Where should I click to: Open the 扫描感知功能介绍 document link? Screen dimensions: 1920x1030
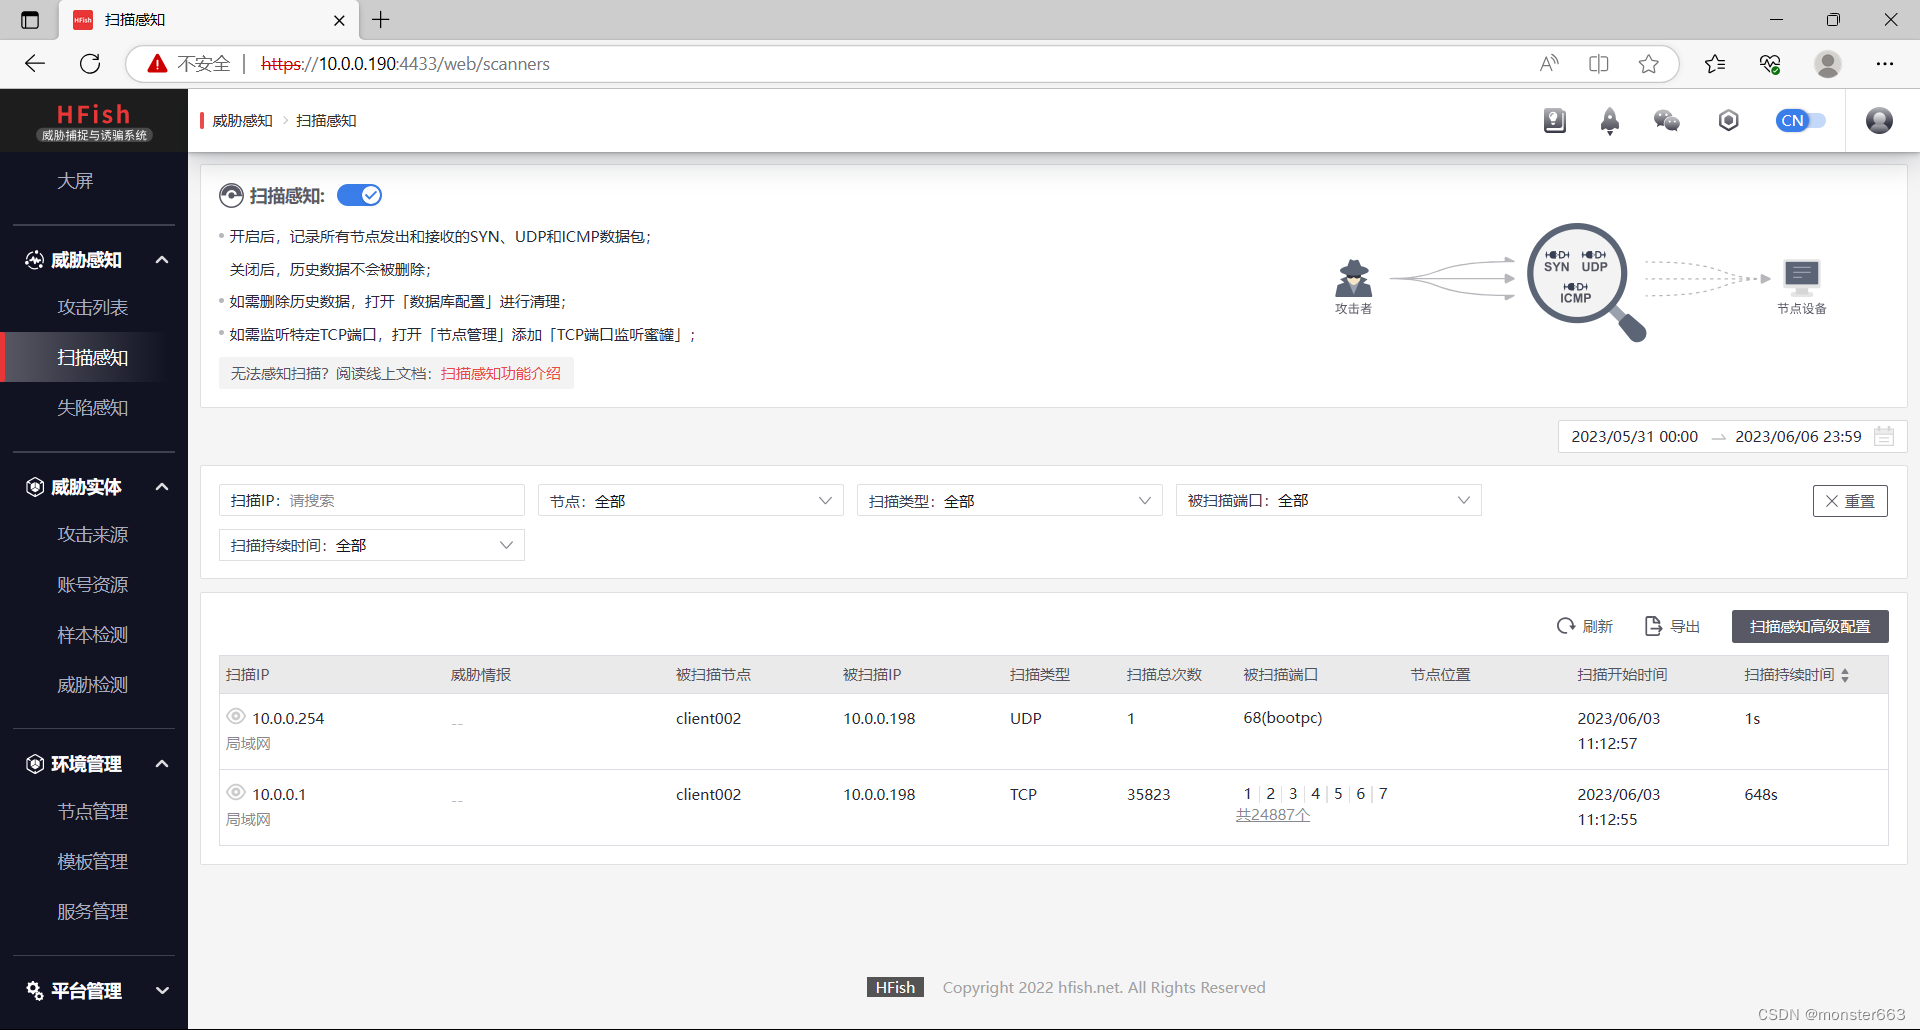[501, 373]
